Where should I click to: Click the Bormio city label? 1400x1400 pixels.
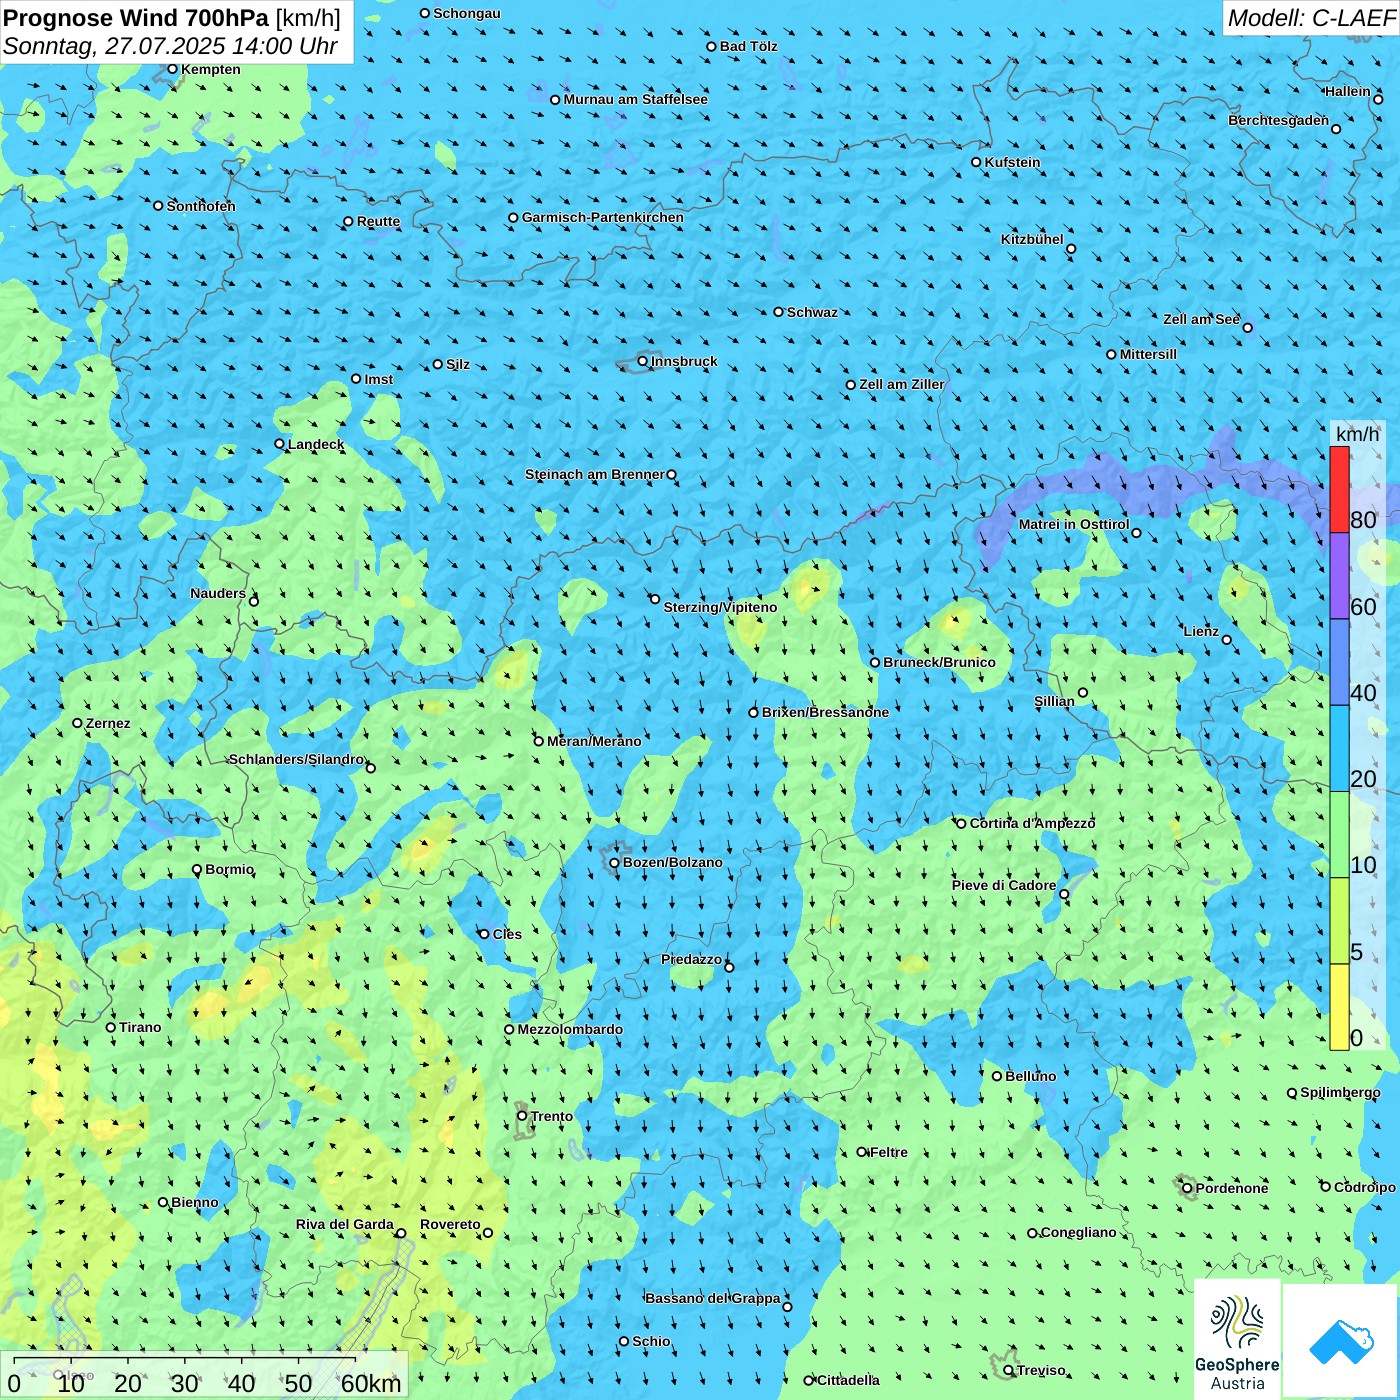[229, 869]
